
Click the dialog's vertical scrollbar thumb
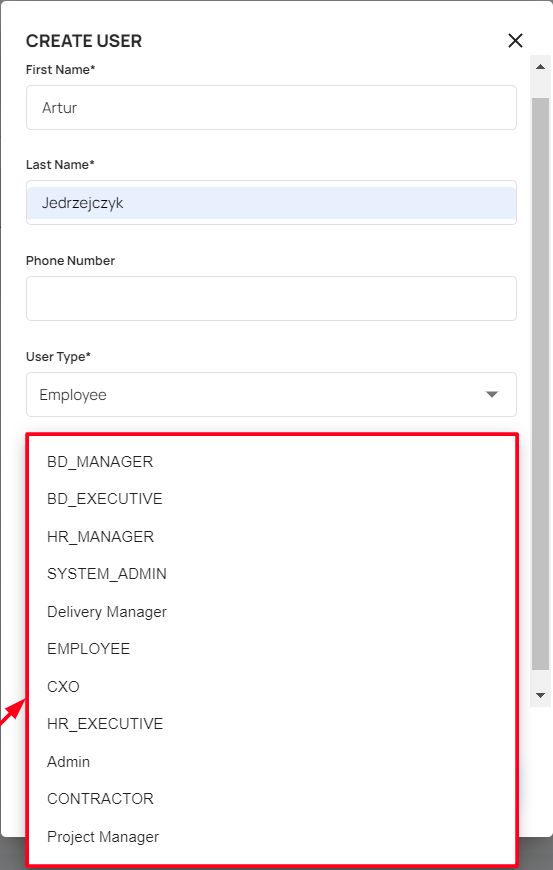[x=540, y=384]
